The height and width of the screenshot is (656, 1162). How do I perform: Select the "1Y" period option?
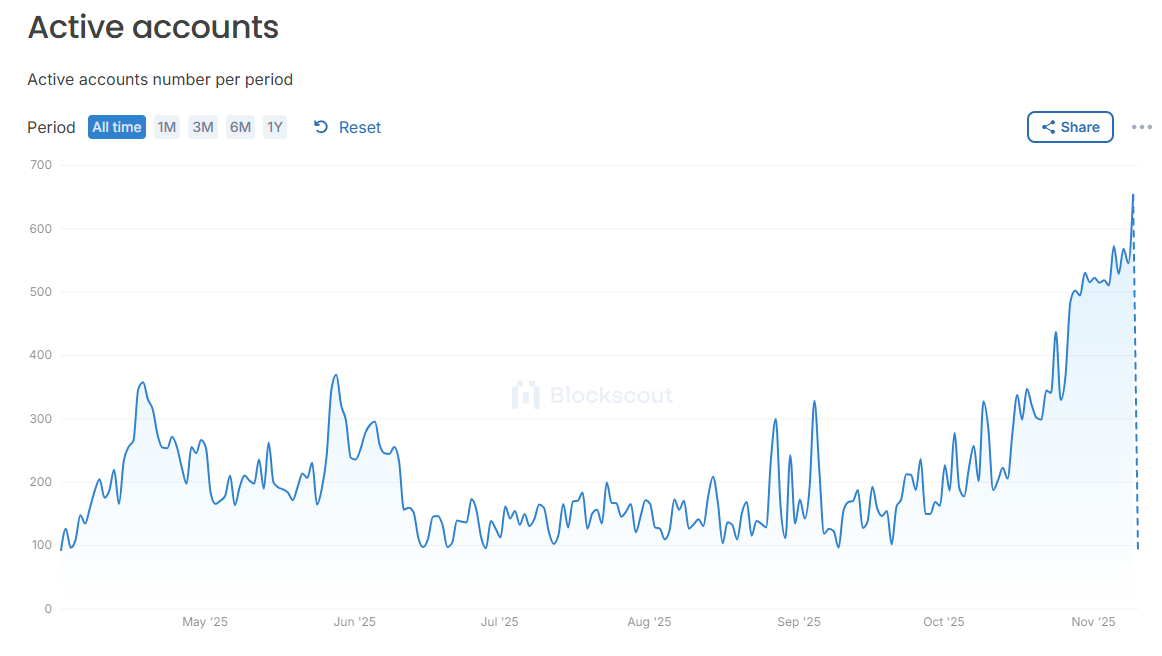(275, 127)
